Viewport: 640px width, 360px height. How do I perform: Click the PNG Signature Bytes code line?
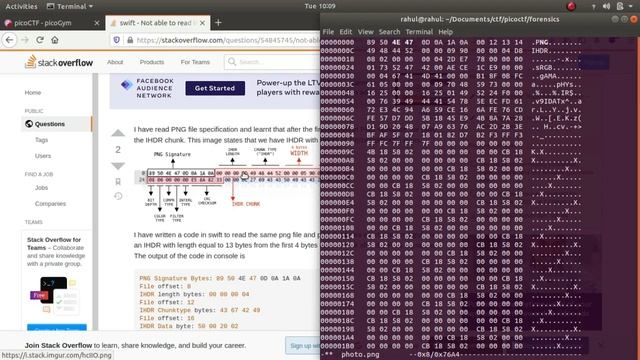tap(220, 278)
